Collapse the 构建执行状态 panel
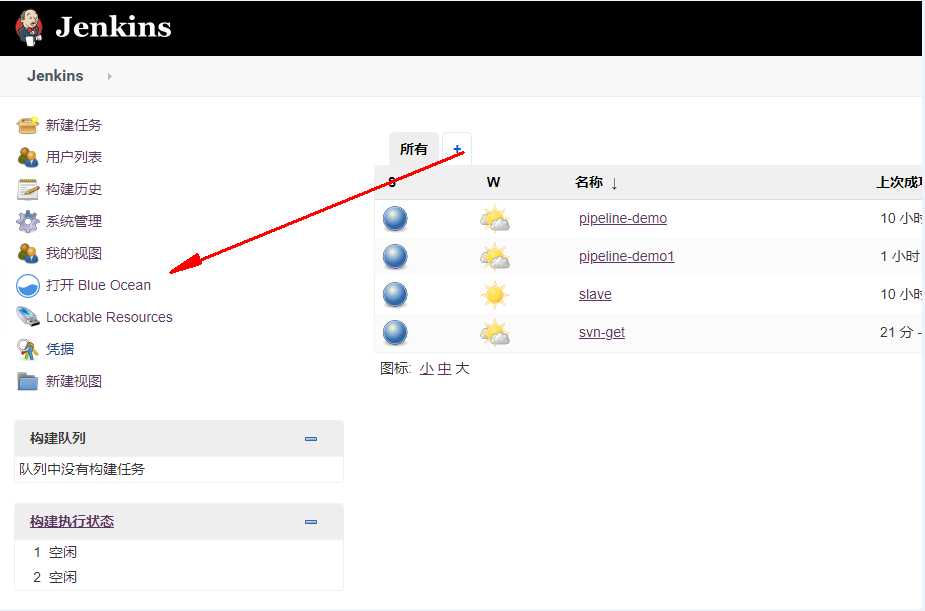The image size is (925, 611). tap(311, 522)
